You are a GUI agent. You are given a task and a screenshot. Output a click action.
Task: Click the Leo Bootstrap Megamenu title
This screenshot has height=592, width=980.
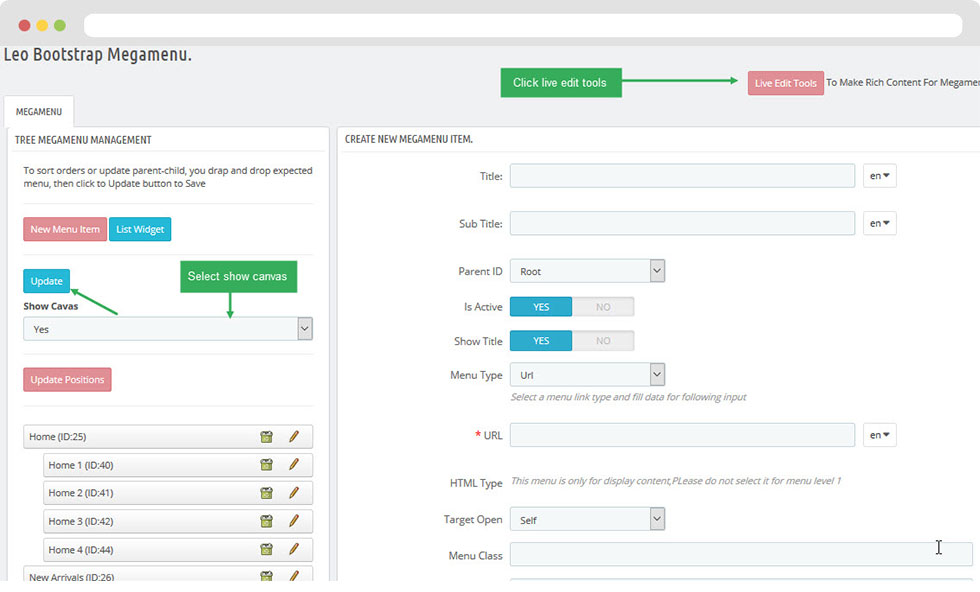(x=98, y=54)
